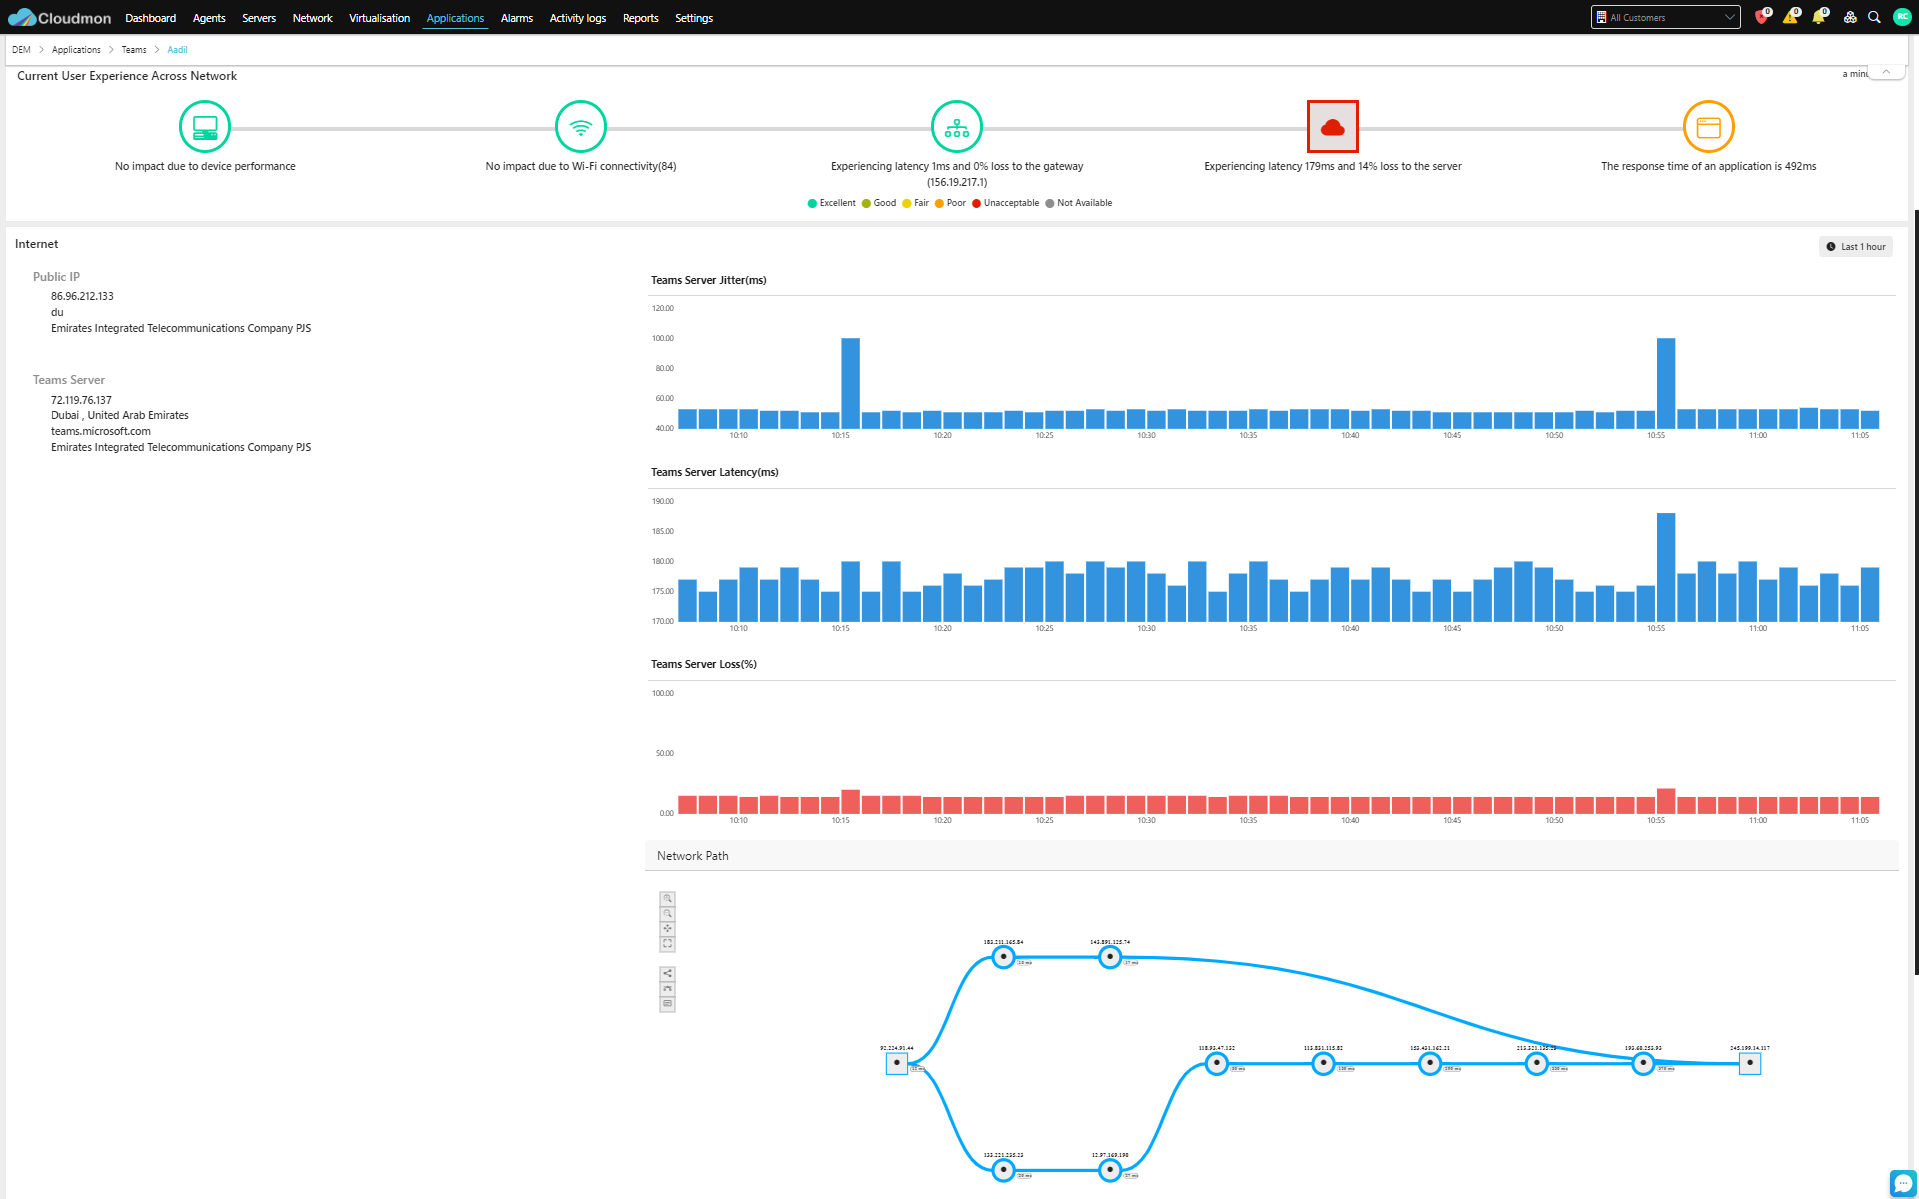Select the device performance stage icon
The height and width of the screenshot is (1199, 1919).
205,127
